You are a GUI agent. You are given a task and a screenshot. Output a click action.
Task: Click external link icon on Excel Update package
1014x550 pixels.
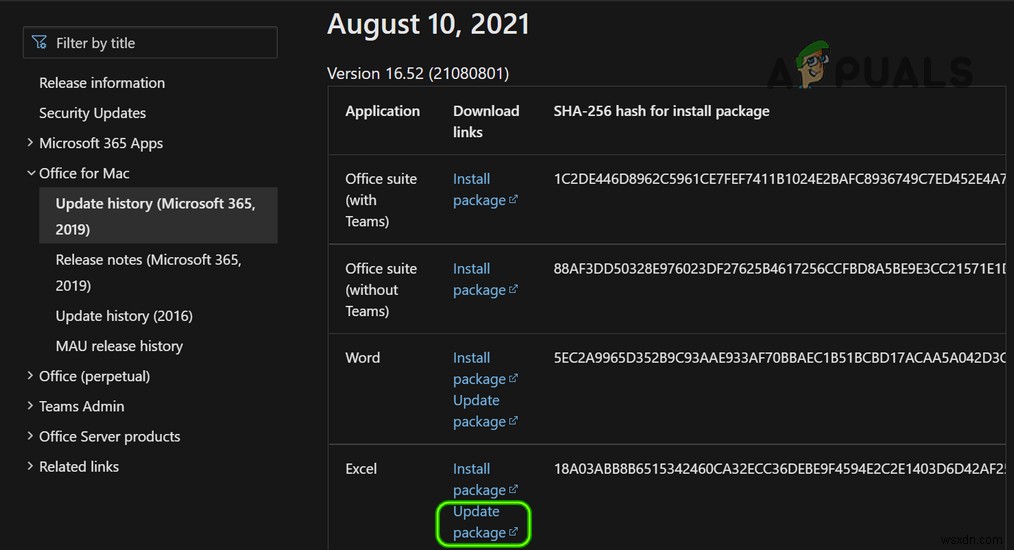(513, 532)
